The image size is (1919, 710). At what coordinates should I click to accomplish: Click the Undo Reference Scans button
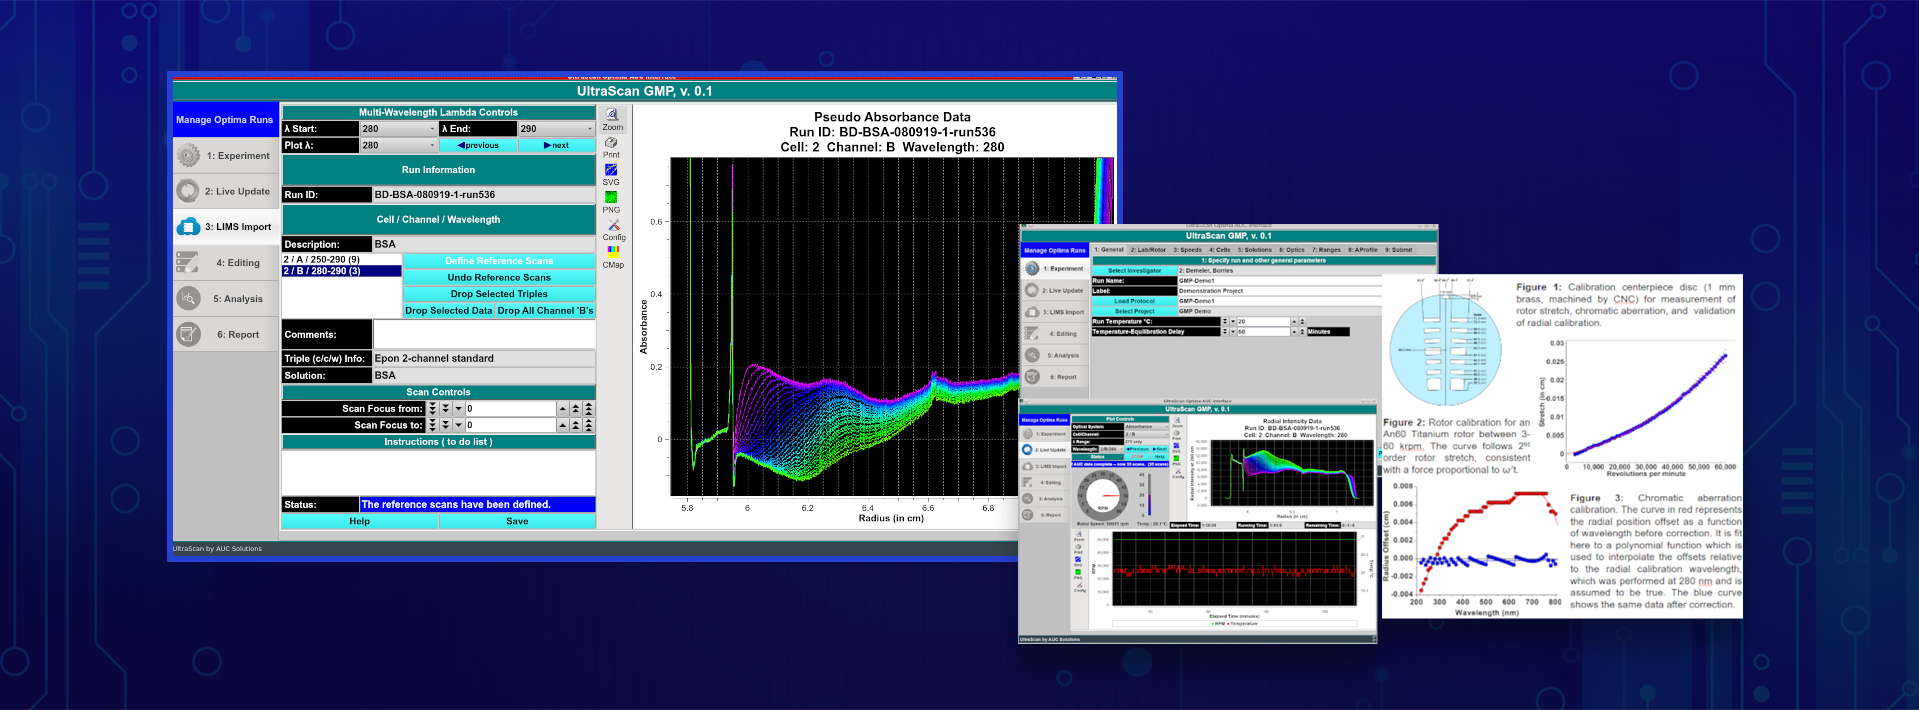498,277
